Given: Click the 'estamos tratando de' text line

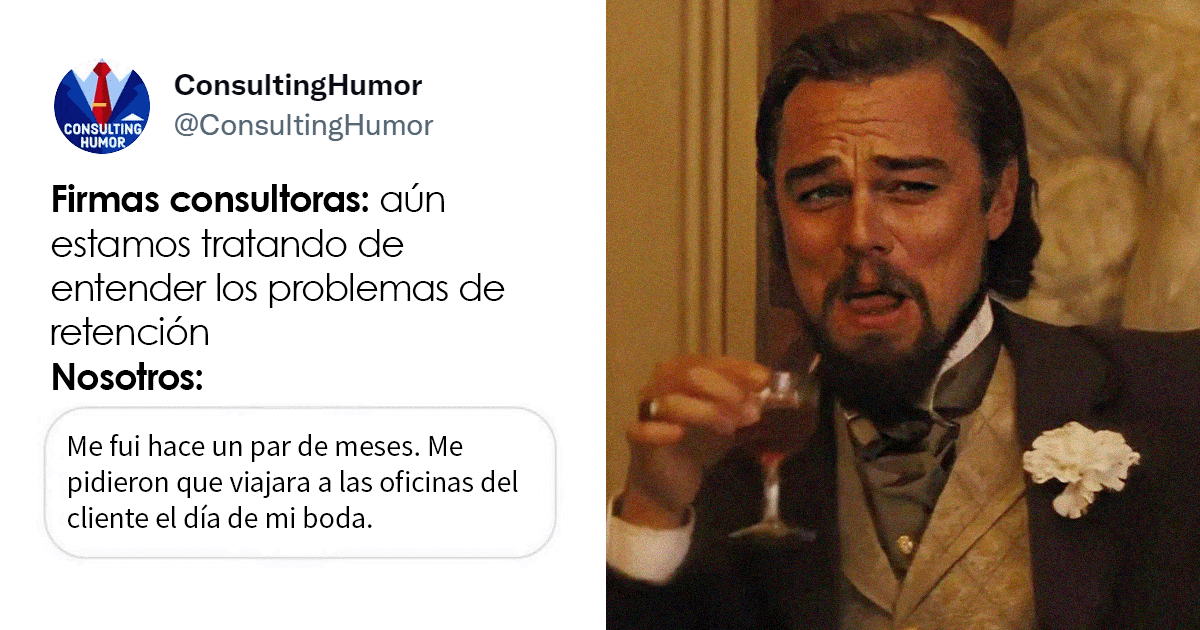Looking at the screenshot, I should point(226,246).
